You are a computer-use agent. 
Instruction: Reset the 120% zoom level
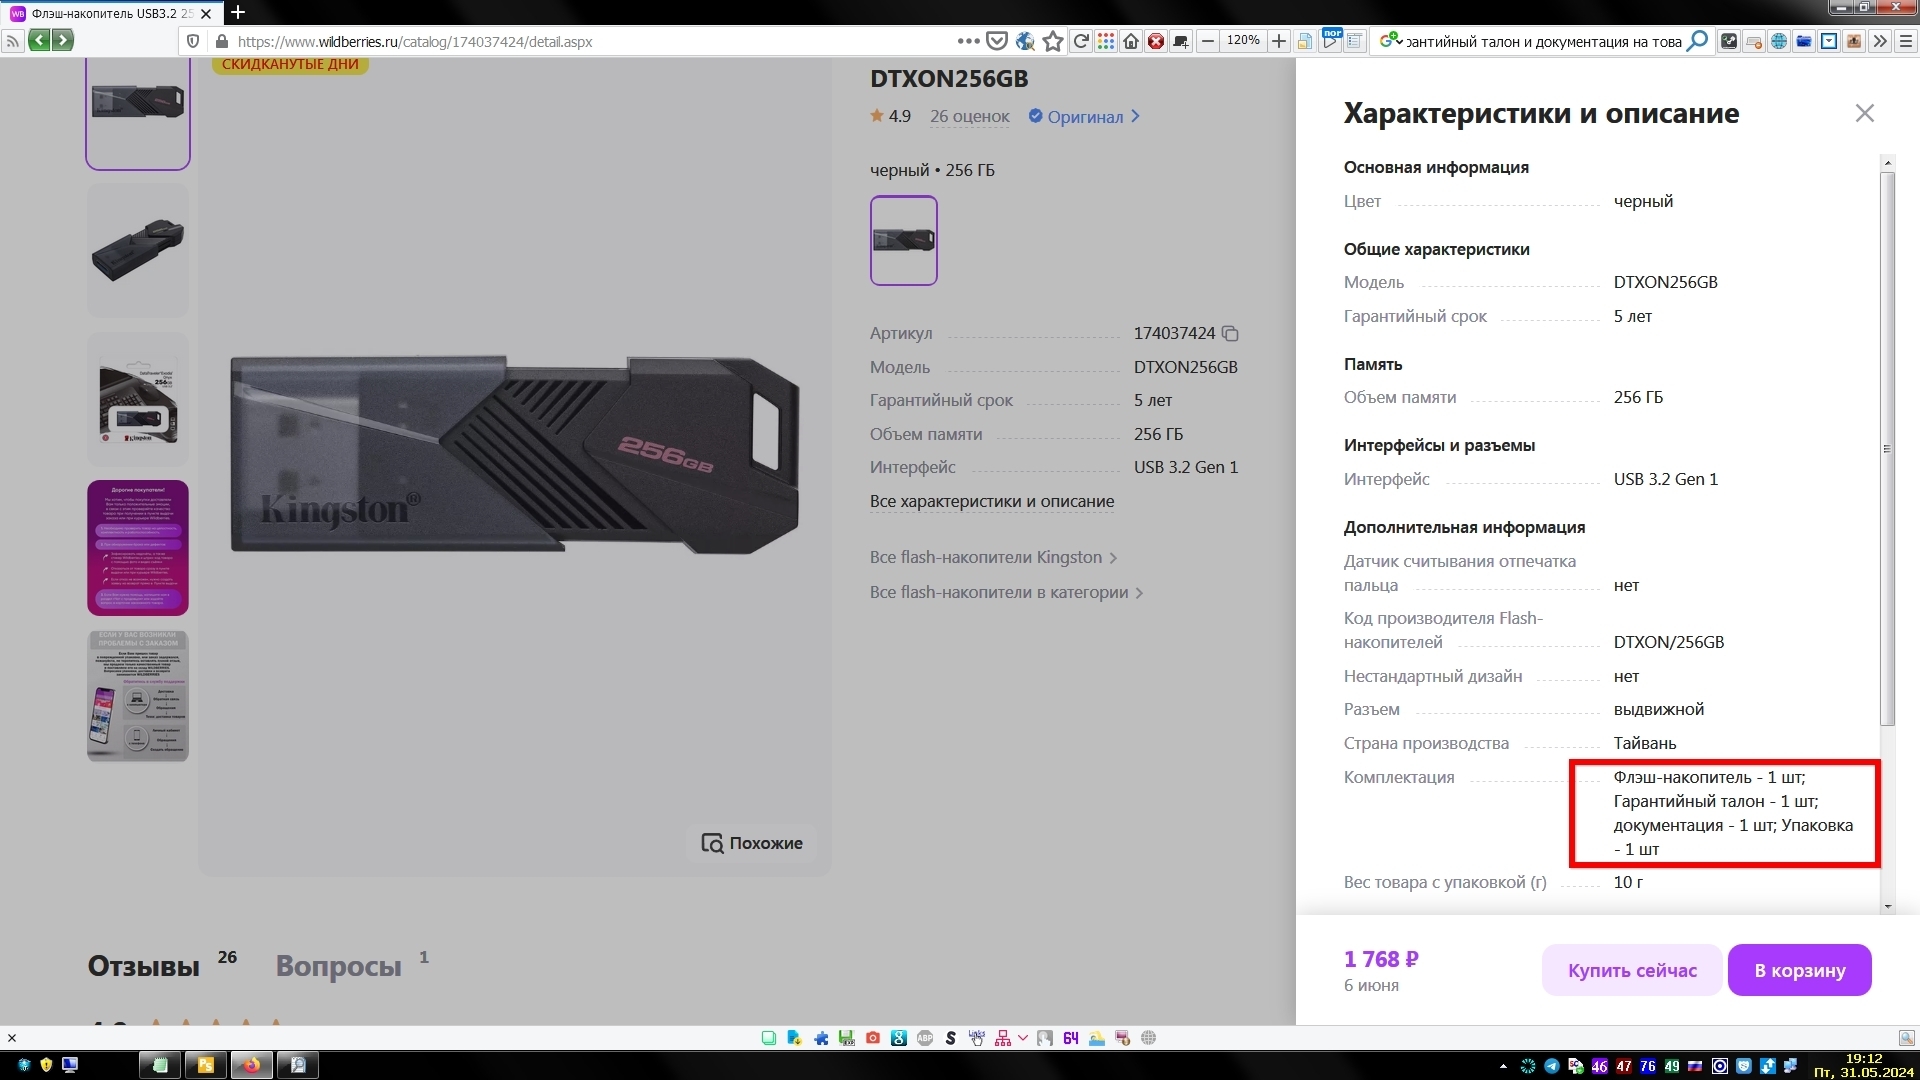pos(1243,41)
